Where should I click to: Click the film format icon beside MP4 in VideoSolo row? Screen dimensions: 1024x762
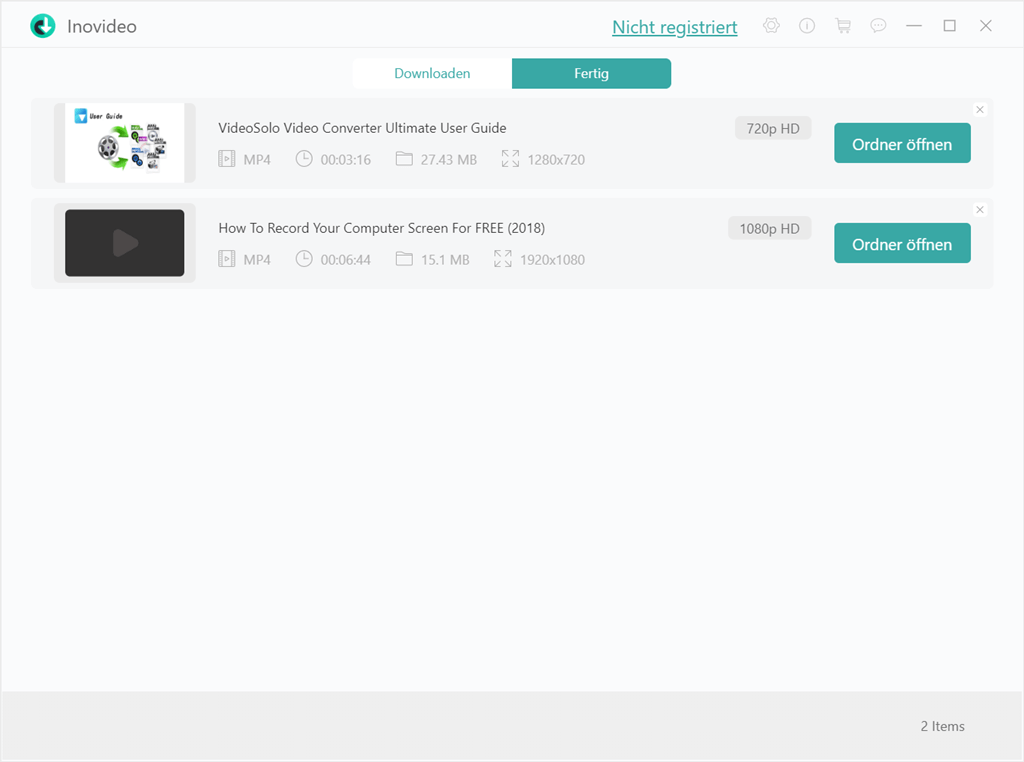click(227, 159)
